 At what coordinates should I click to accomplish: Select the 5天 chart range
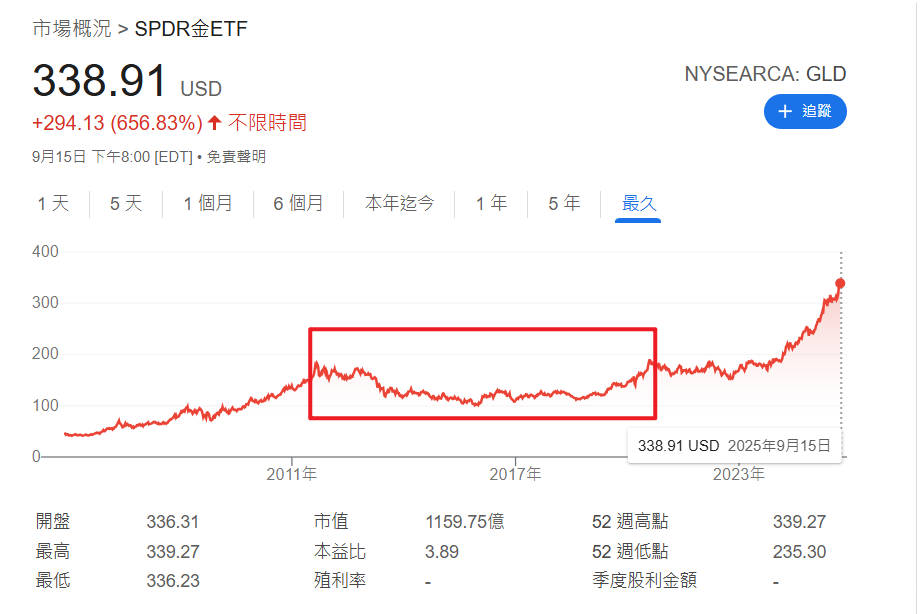pyautogui.click(x=126, y=204)
